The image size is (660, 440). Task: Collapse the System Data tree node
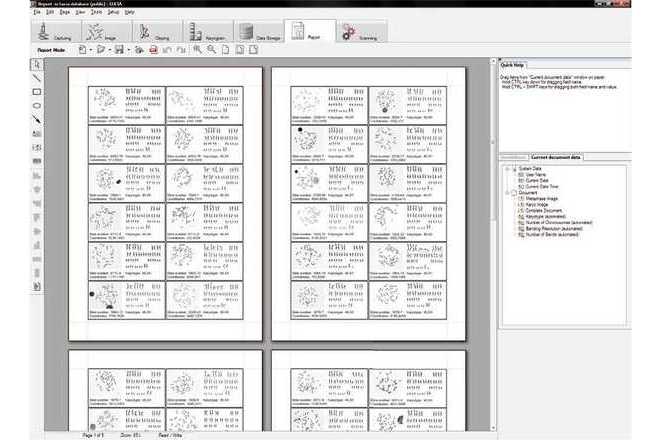click(x=508, y=168)
